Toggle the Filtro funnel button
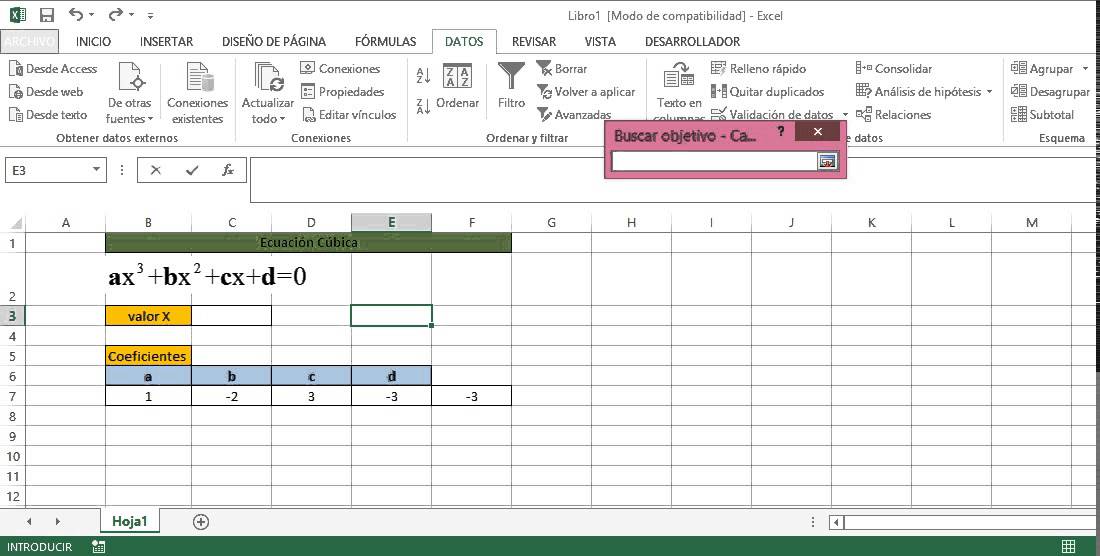 click(511, 86)
